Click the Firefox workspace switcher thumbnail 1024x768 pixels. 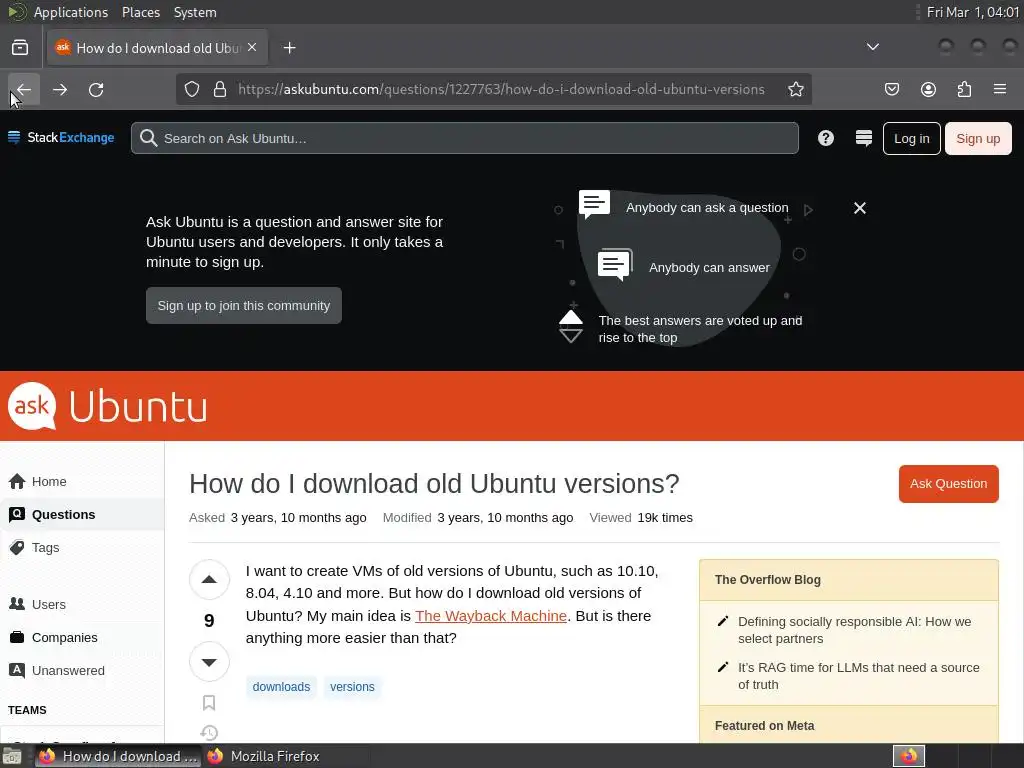(x=908, y=756)
